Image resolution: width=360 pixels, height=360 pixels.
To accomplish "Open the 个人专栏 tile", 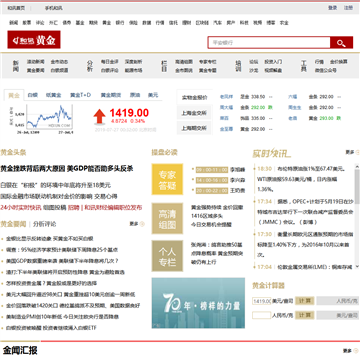I will click(167, 256).
